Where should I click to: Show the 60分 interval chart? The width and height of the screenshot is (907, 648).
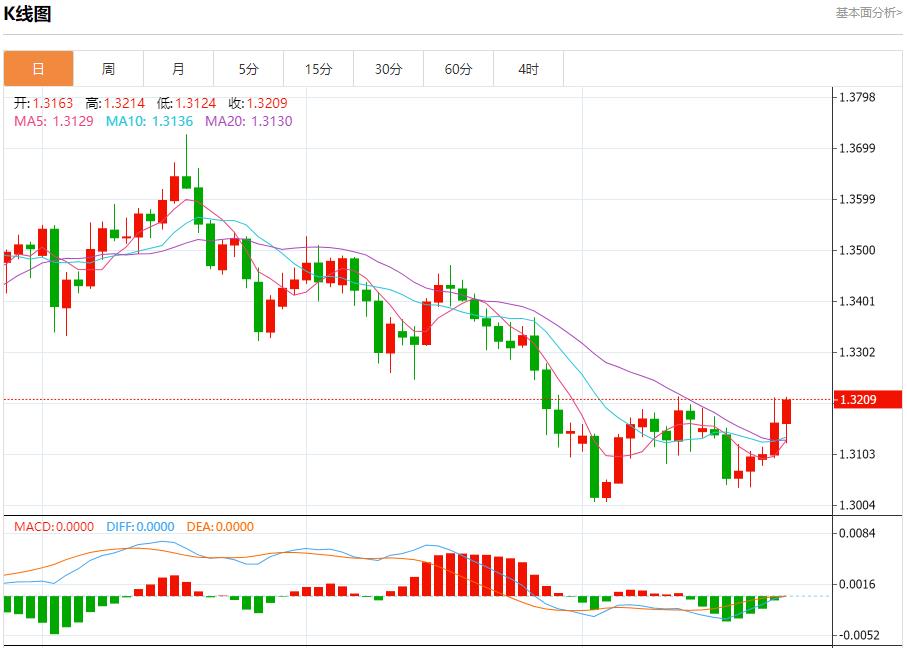(458, 69)
